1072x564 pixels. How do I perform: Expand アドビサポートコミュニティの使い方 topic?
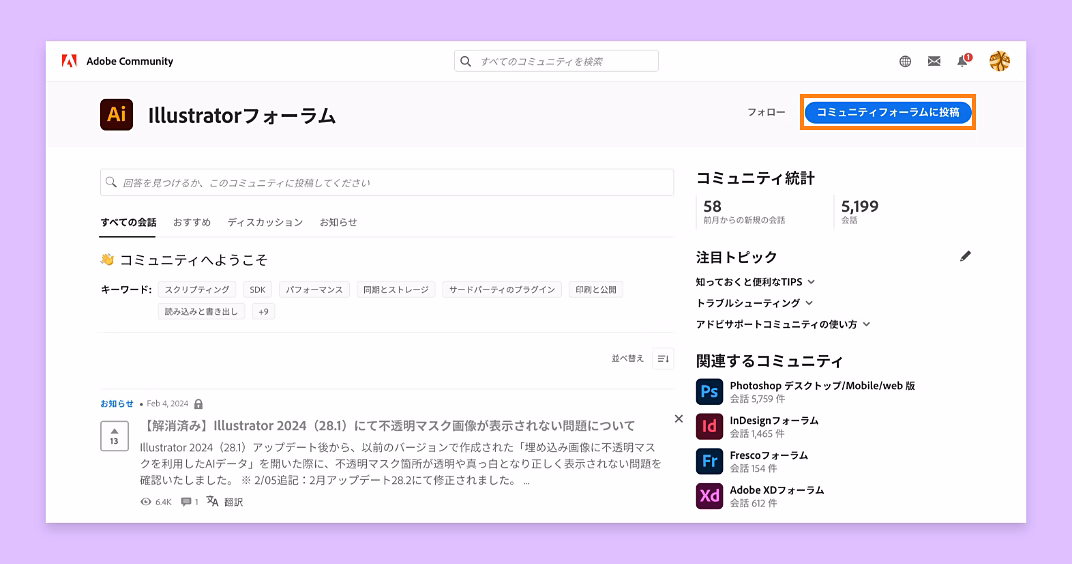coord(866,324)
